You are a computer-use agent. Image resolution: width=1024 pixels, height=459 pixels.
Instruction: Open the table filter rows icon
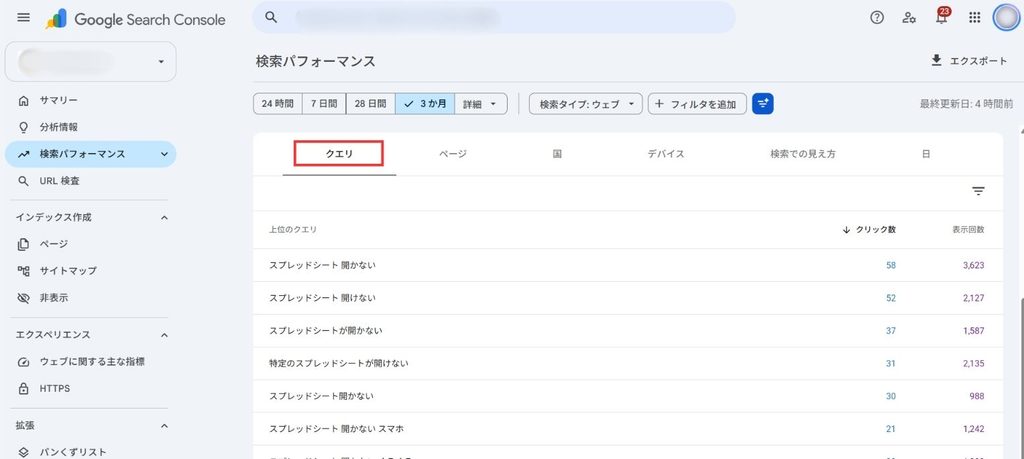tap(978, 191)
